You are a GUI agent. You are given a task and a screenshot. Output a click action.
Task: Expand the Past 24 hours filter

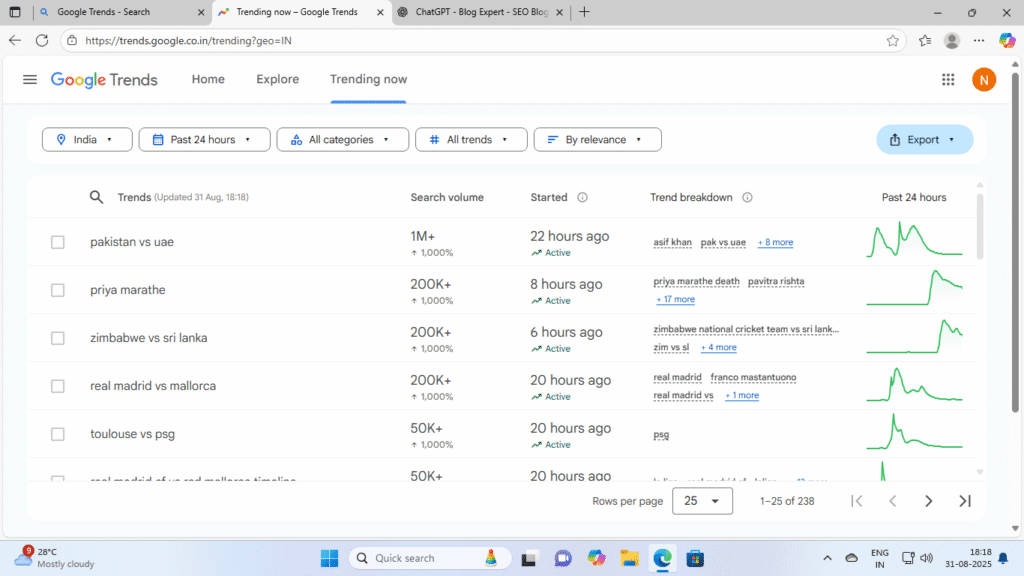pos(204,140)
